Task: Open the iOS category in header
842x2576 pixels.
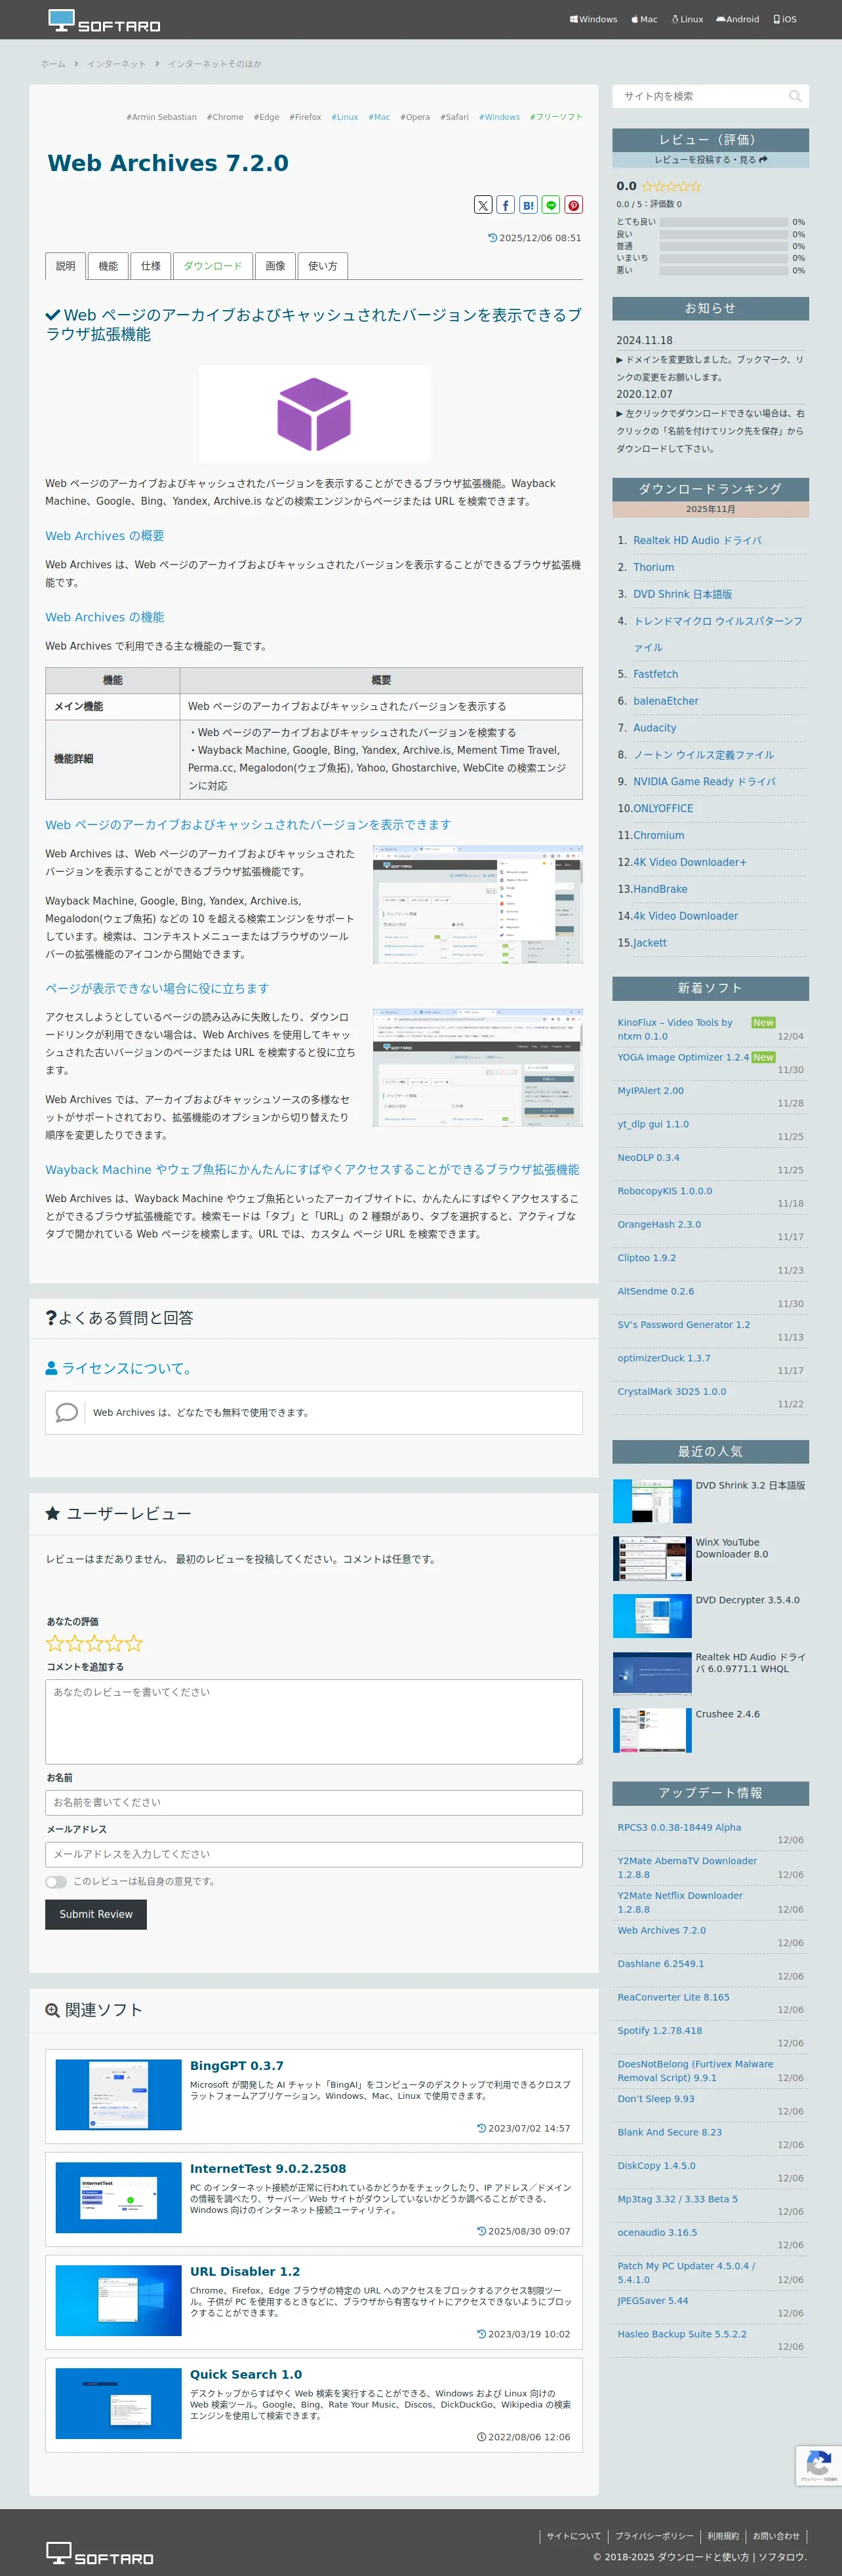Action: coord(785,19)
